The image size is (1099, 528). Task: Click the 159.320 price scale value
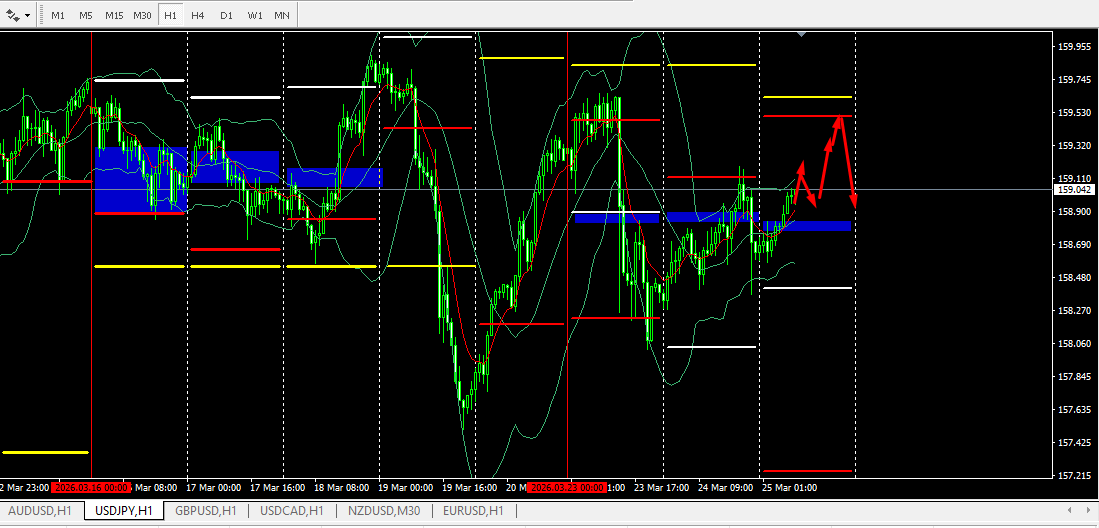(x=1074, y=146)
